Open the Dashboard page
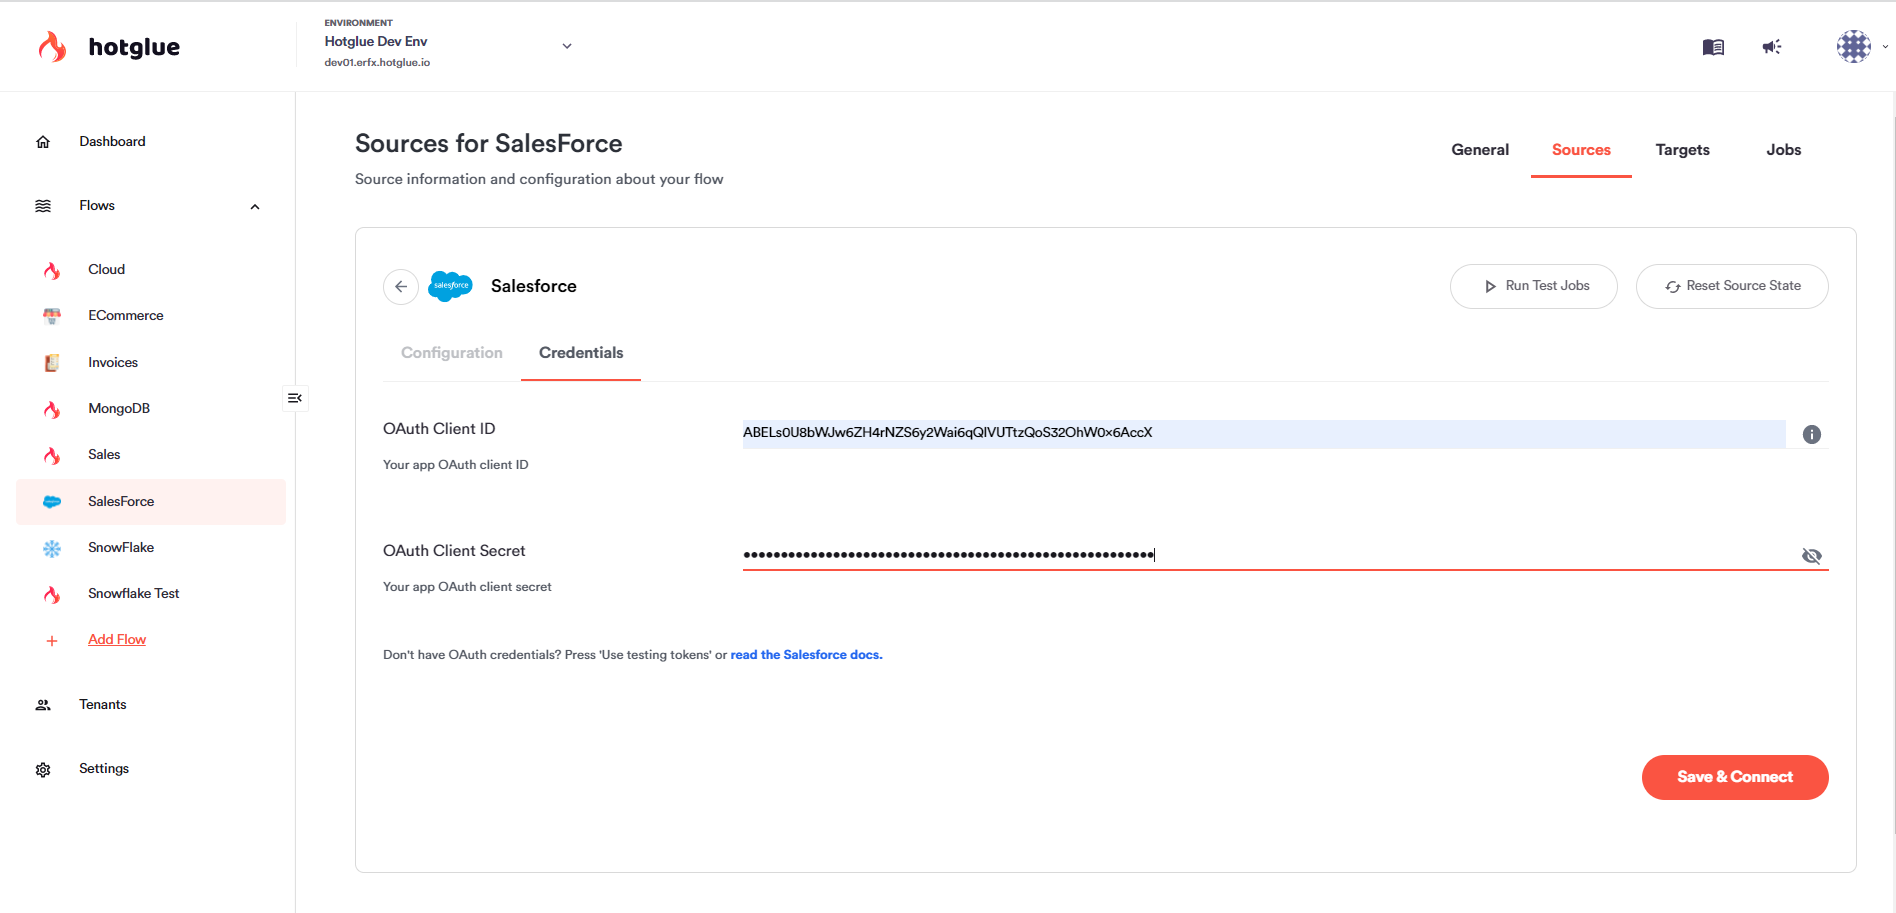Image resolution: width=1896 pixels, height=913 pixels. click(x=112, y=142)
